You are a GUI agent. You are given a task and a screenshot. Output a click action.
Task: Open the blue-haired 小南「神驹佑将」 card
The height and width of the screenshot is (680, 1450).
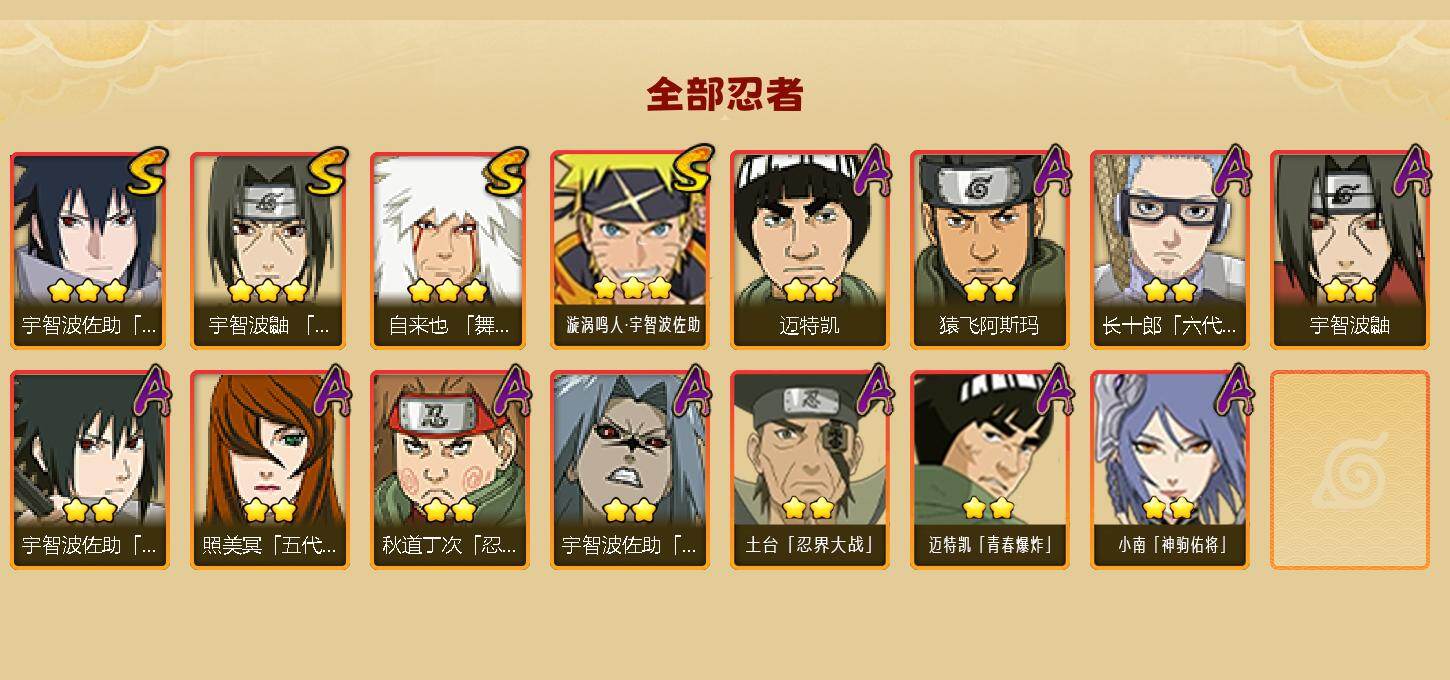pos(1169,470)
